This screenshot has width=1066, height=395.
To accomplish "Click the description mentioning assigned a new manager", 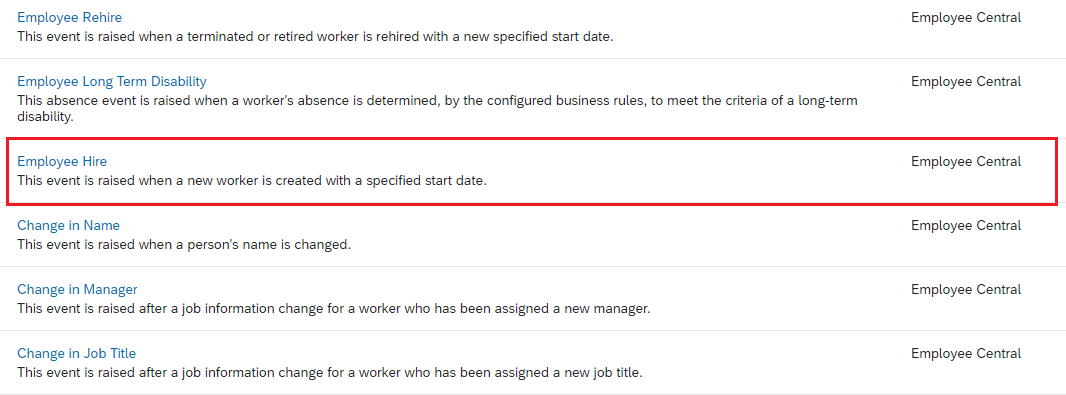I will point(334,309).
